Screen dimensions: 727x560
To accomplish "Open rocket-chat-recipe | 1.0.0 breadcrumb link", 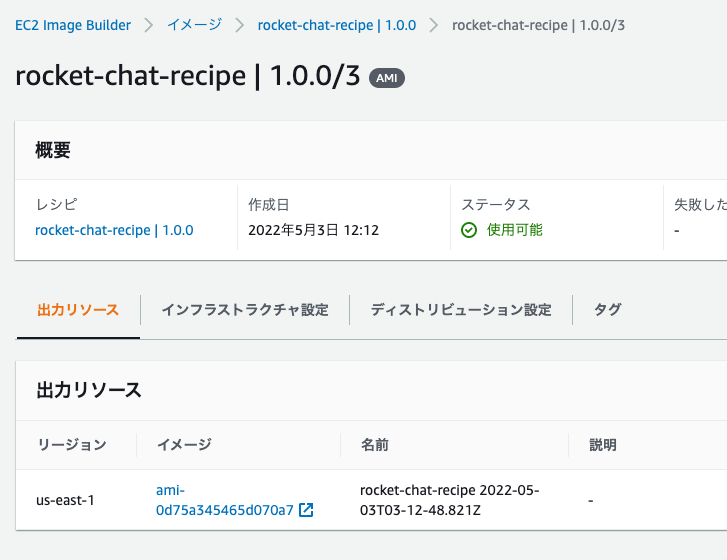I will (x=337, y=25).
